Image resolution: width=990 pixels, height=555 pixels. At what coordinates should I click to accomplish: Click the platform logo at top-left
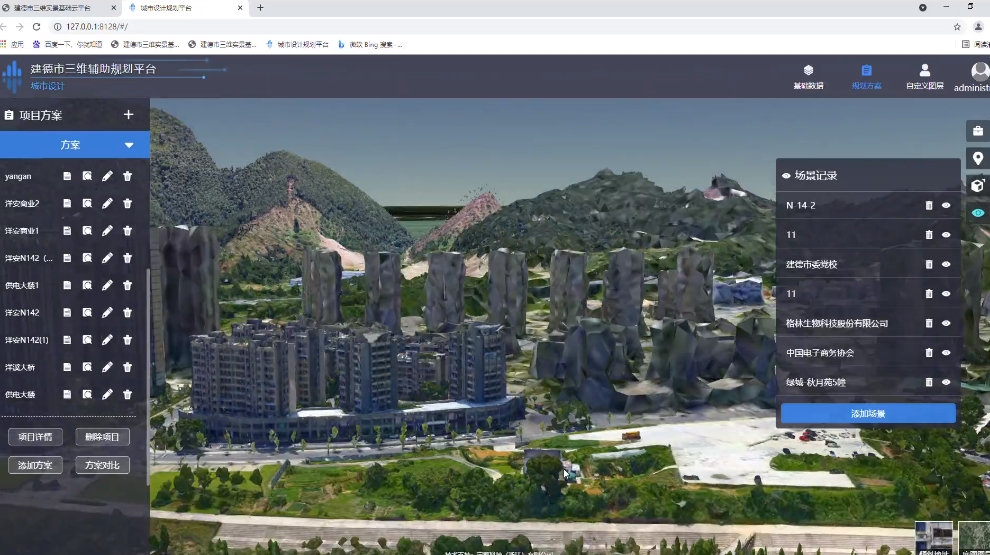(x=12, y=77)
